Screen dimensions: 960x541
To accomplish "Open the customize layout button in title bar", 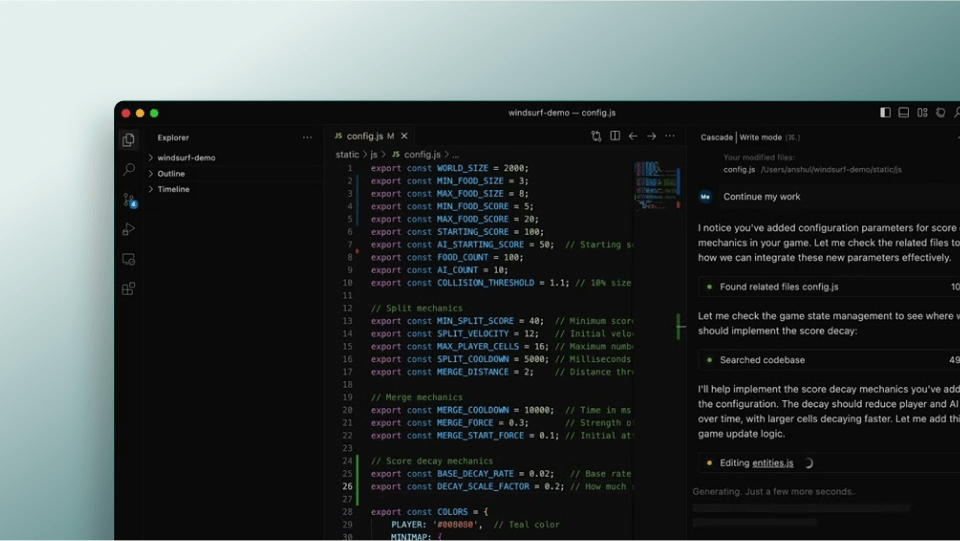I will [x=941, y=113].
